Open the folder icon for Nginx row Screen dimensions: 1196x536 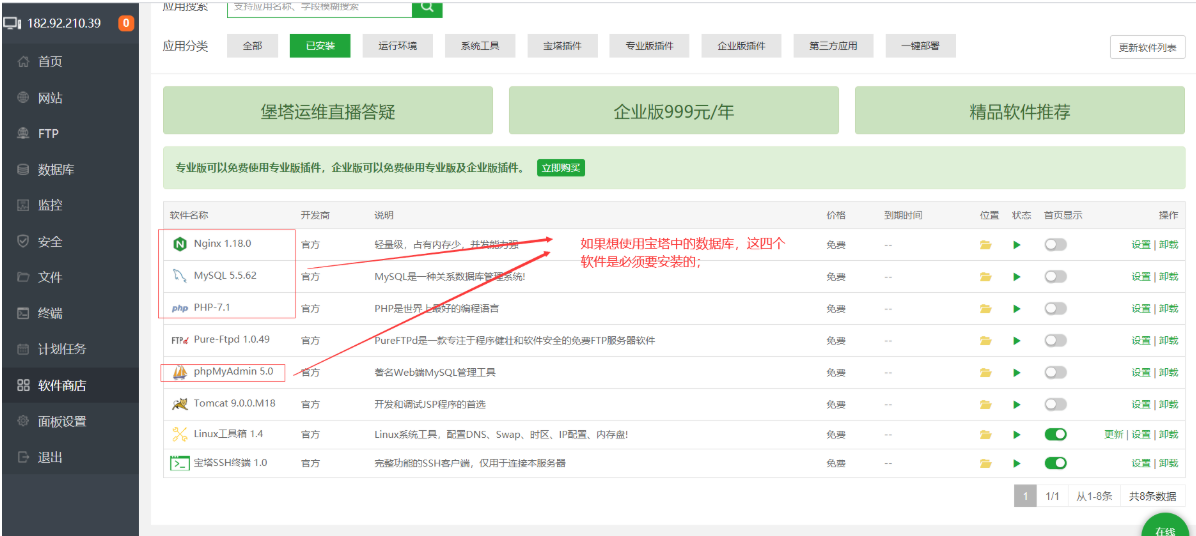point(985,245)
